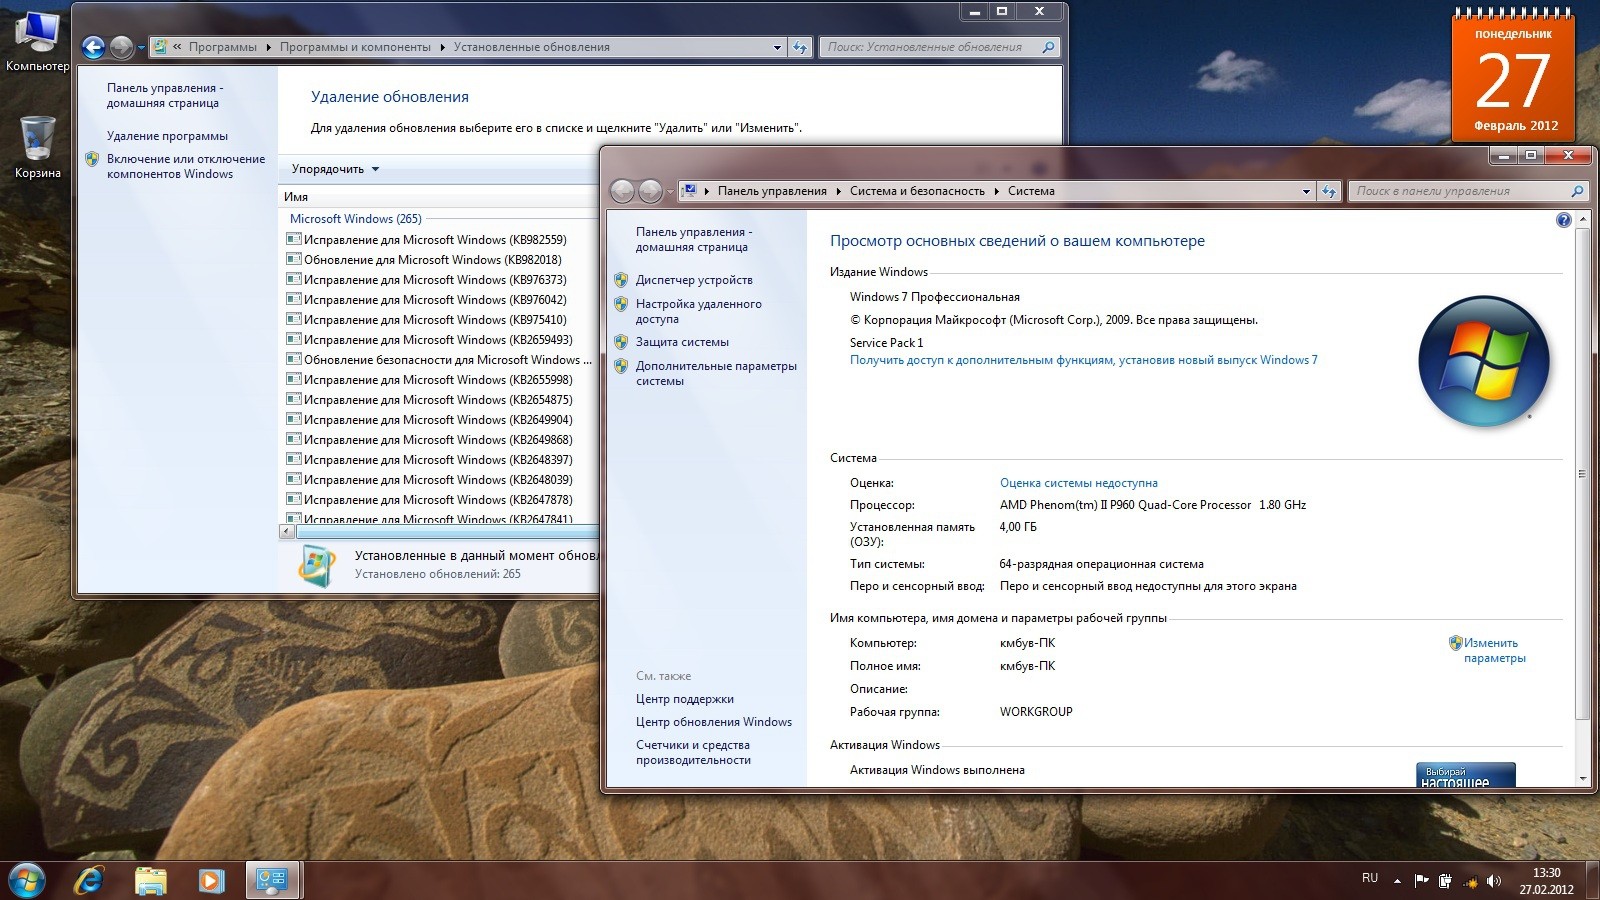Refresh the Installed Updates window
The image size is (1600, 900).
coord(800,47)
